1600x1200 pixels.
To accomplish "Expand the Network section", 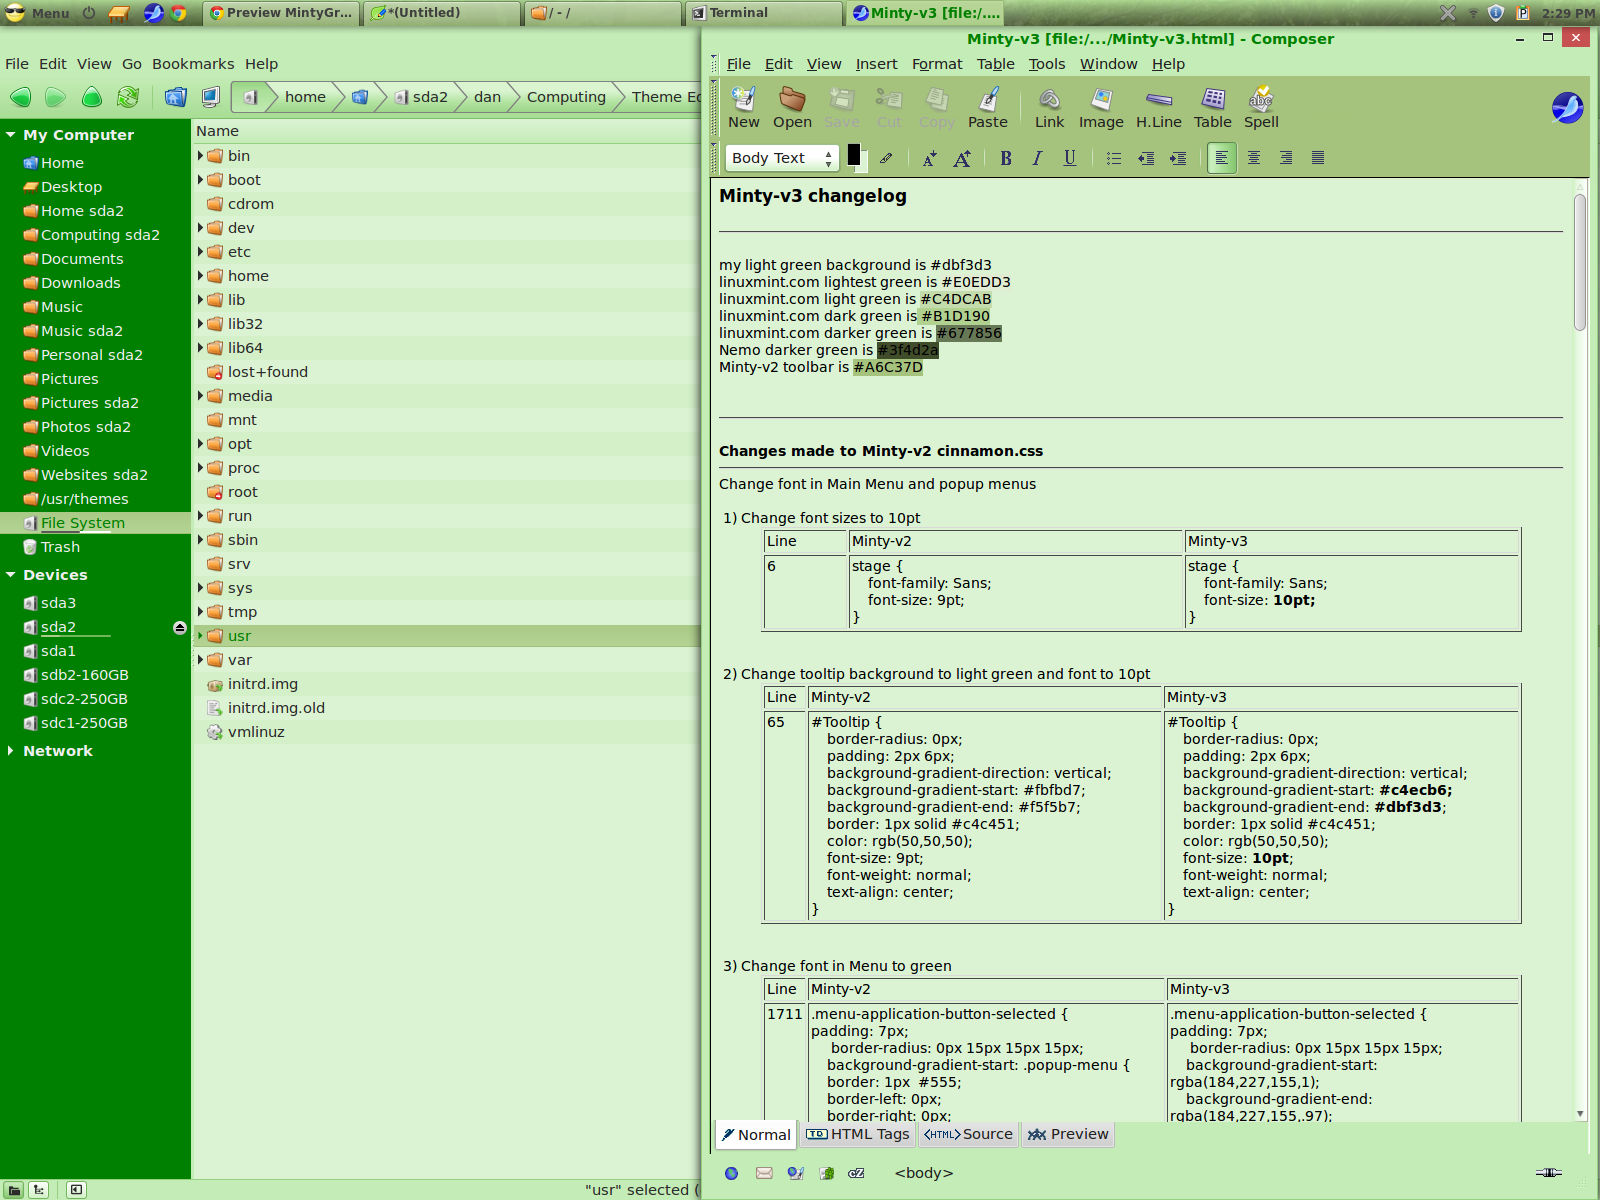I will coord(11,751).
